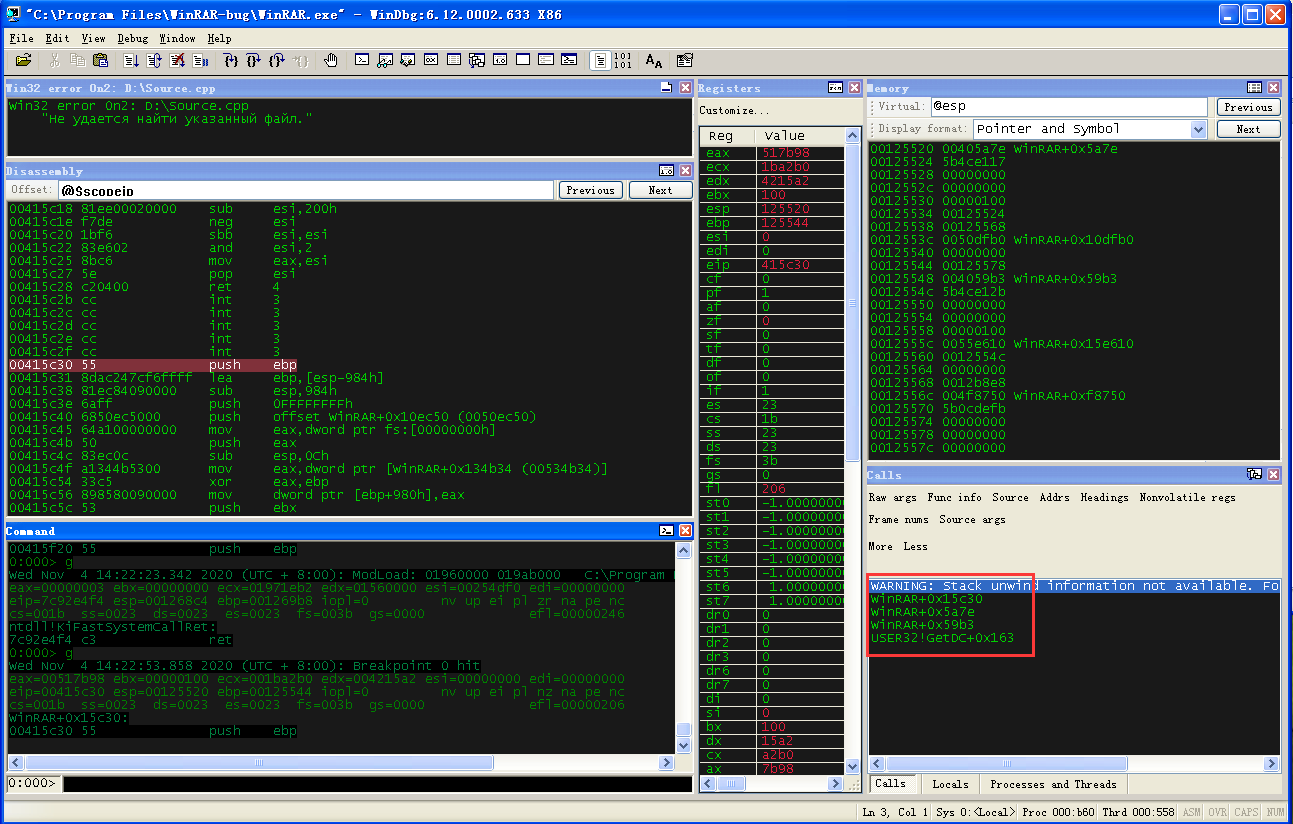Image resolution: width=1293 pixels, height=824 pixels.
Task: Select the USER32!GetDC+0x163 call stack entry
Action: click(x=941, y=637)
